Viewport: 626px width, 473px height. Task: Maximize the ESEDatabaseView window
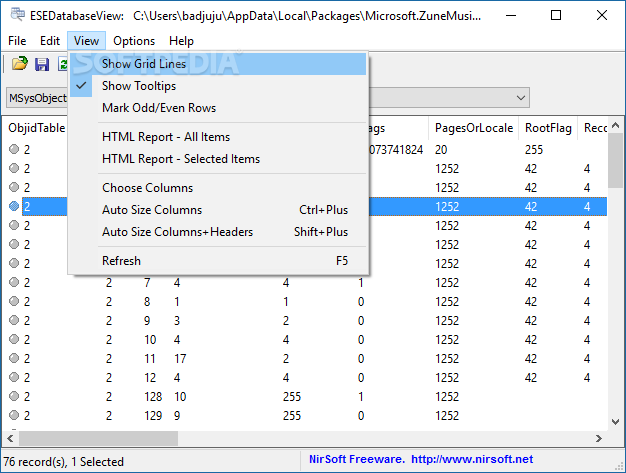coord(556,15)
